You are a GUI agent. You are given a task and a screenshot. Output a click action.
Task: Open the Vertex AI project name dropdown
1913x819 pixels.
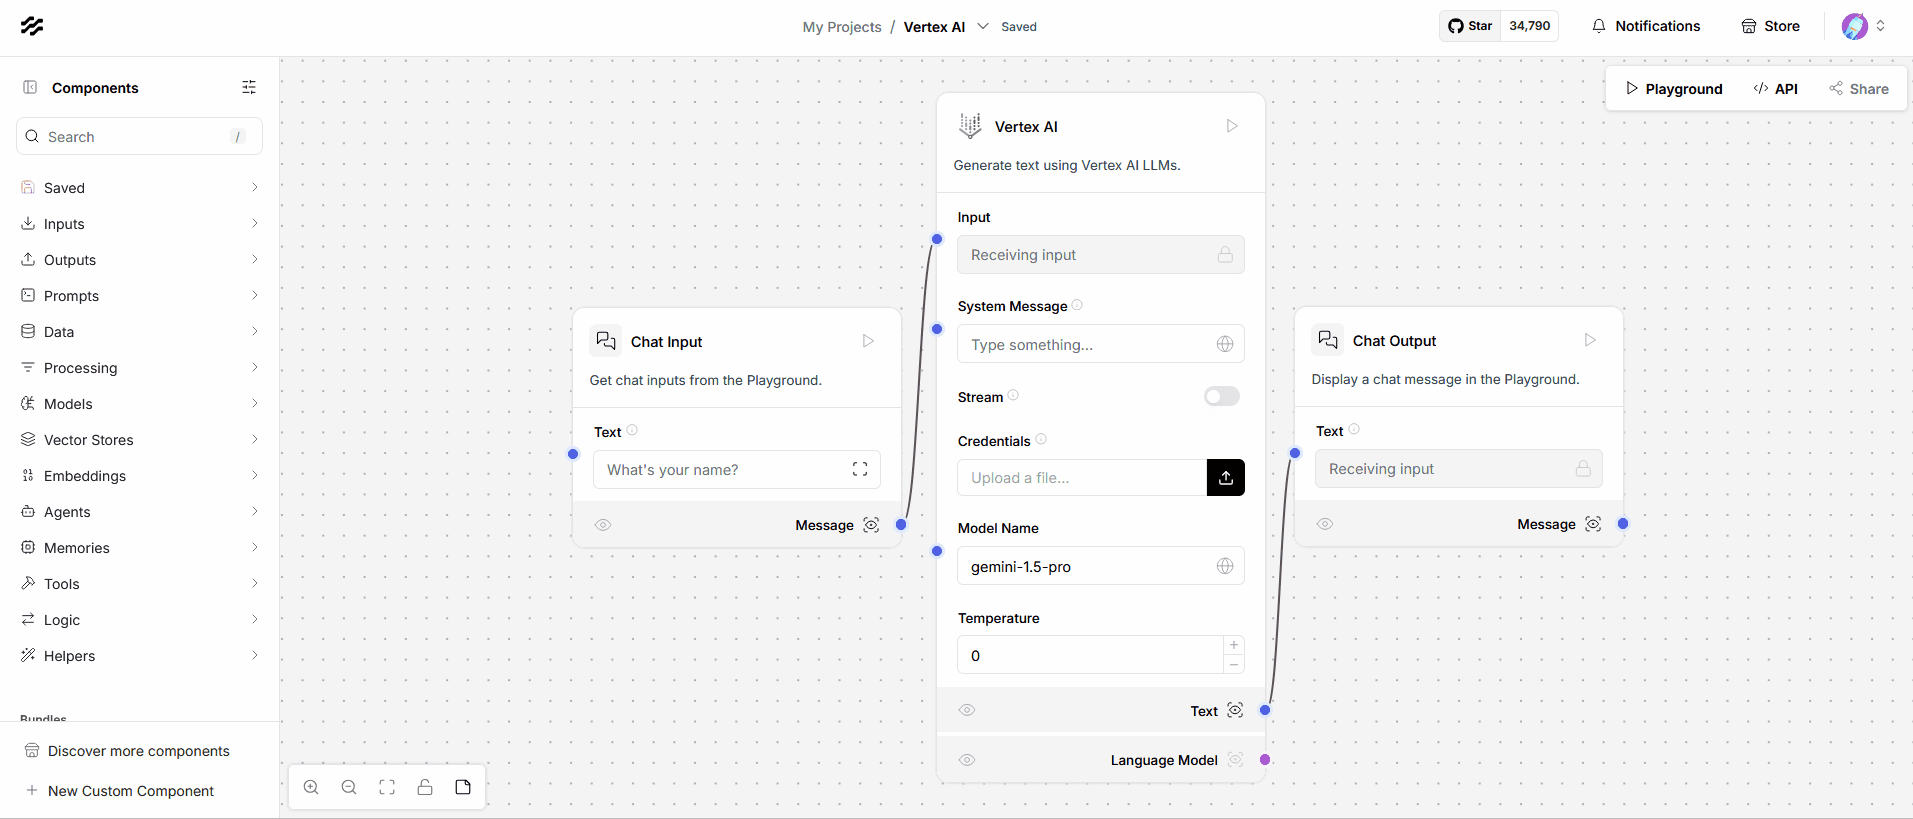pos(983,27)
